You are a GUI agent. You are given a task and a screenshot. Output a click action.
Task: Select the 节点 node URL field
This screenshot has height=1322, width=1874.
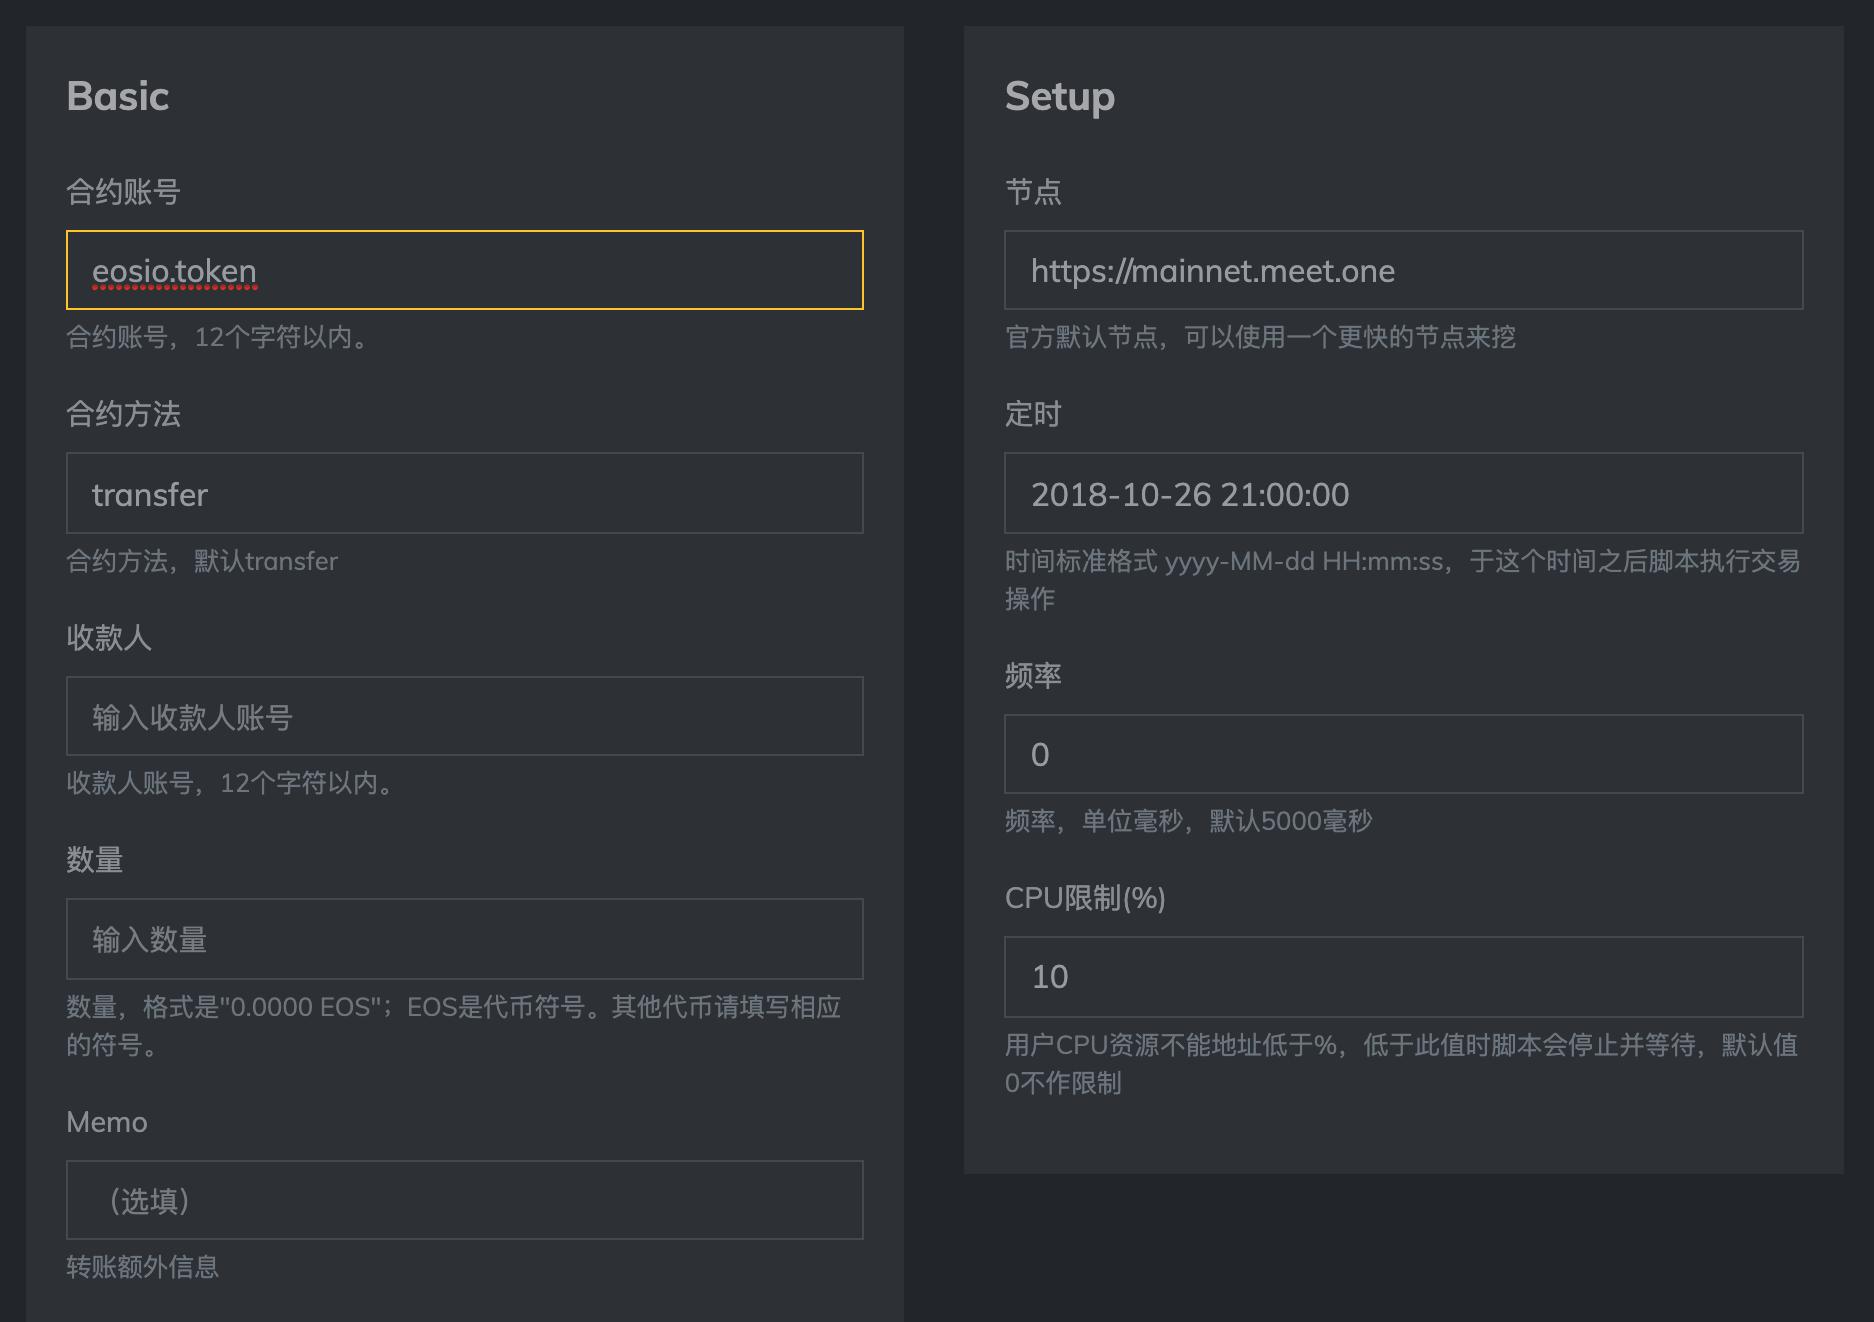pyautogui.click(x=1403, y=270)
